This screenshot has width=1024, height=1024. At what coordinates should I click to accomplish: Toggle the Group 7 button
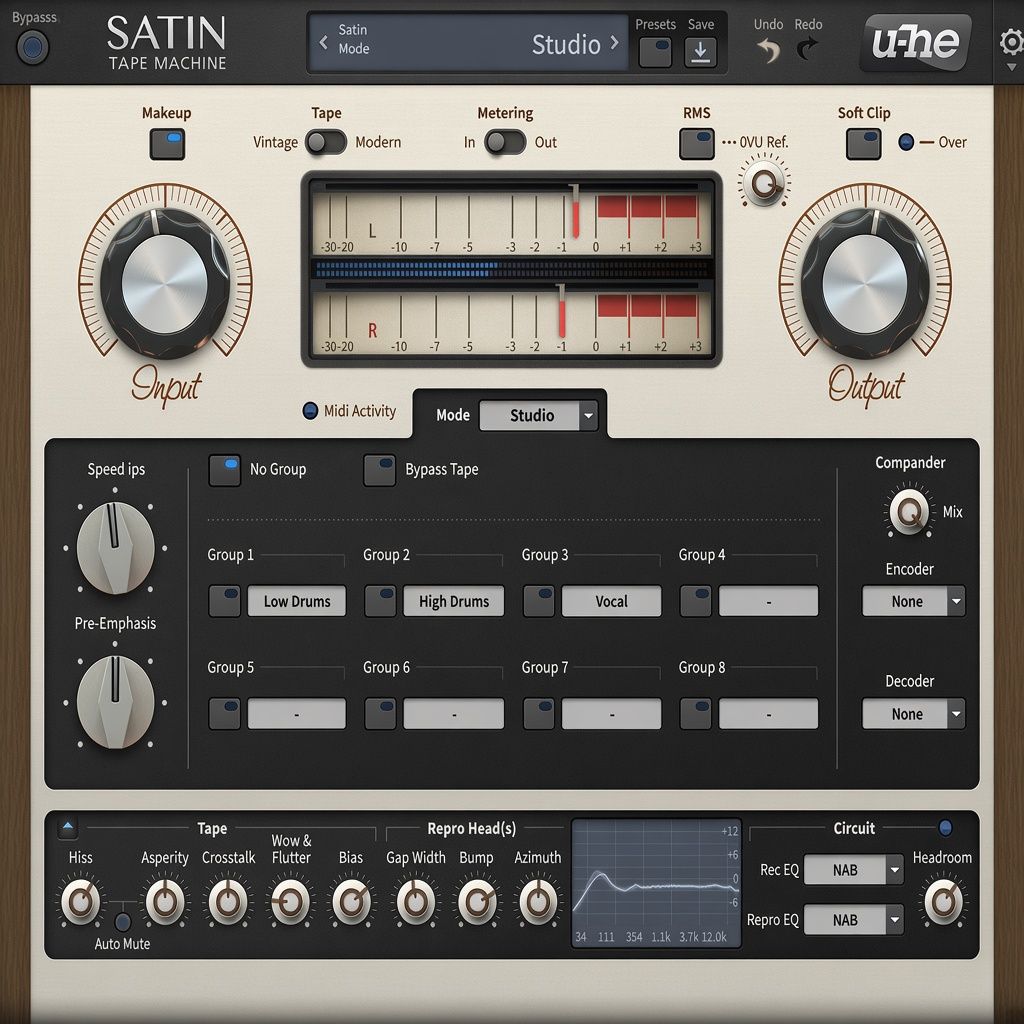click(x=539, y=713)
